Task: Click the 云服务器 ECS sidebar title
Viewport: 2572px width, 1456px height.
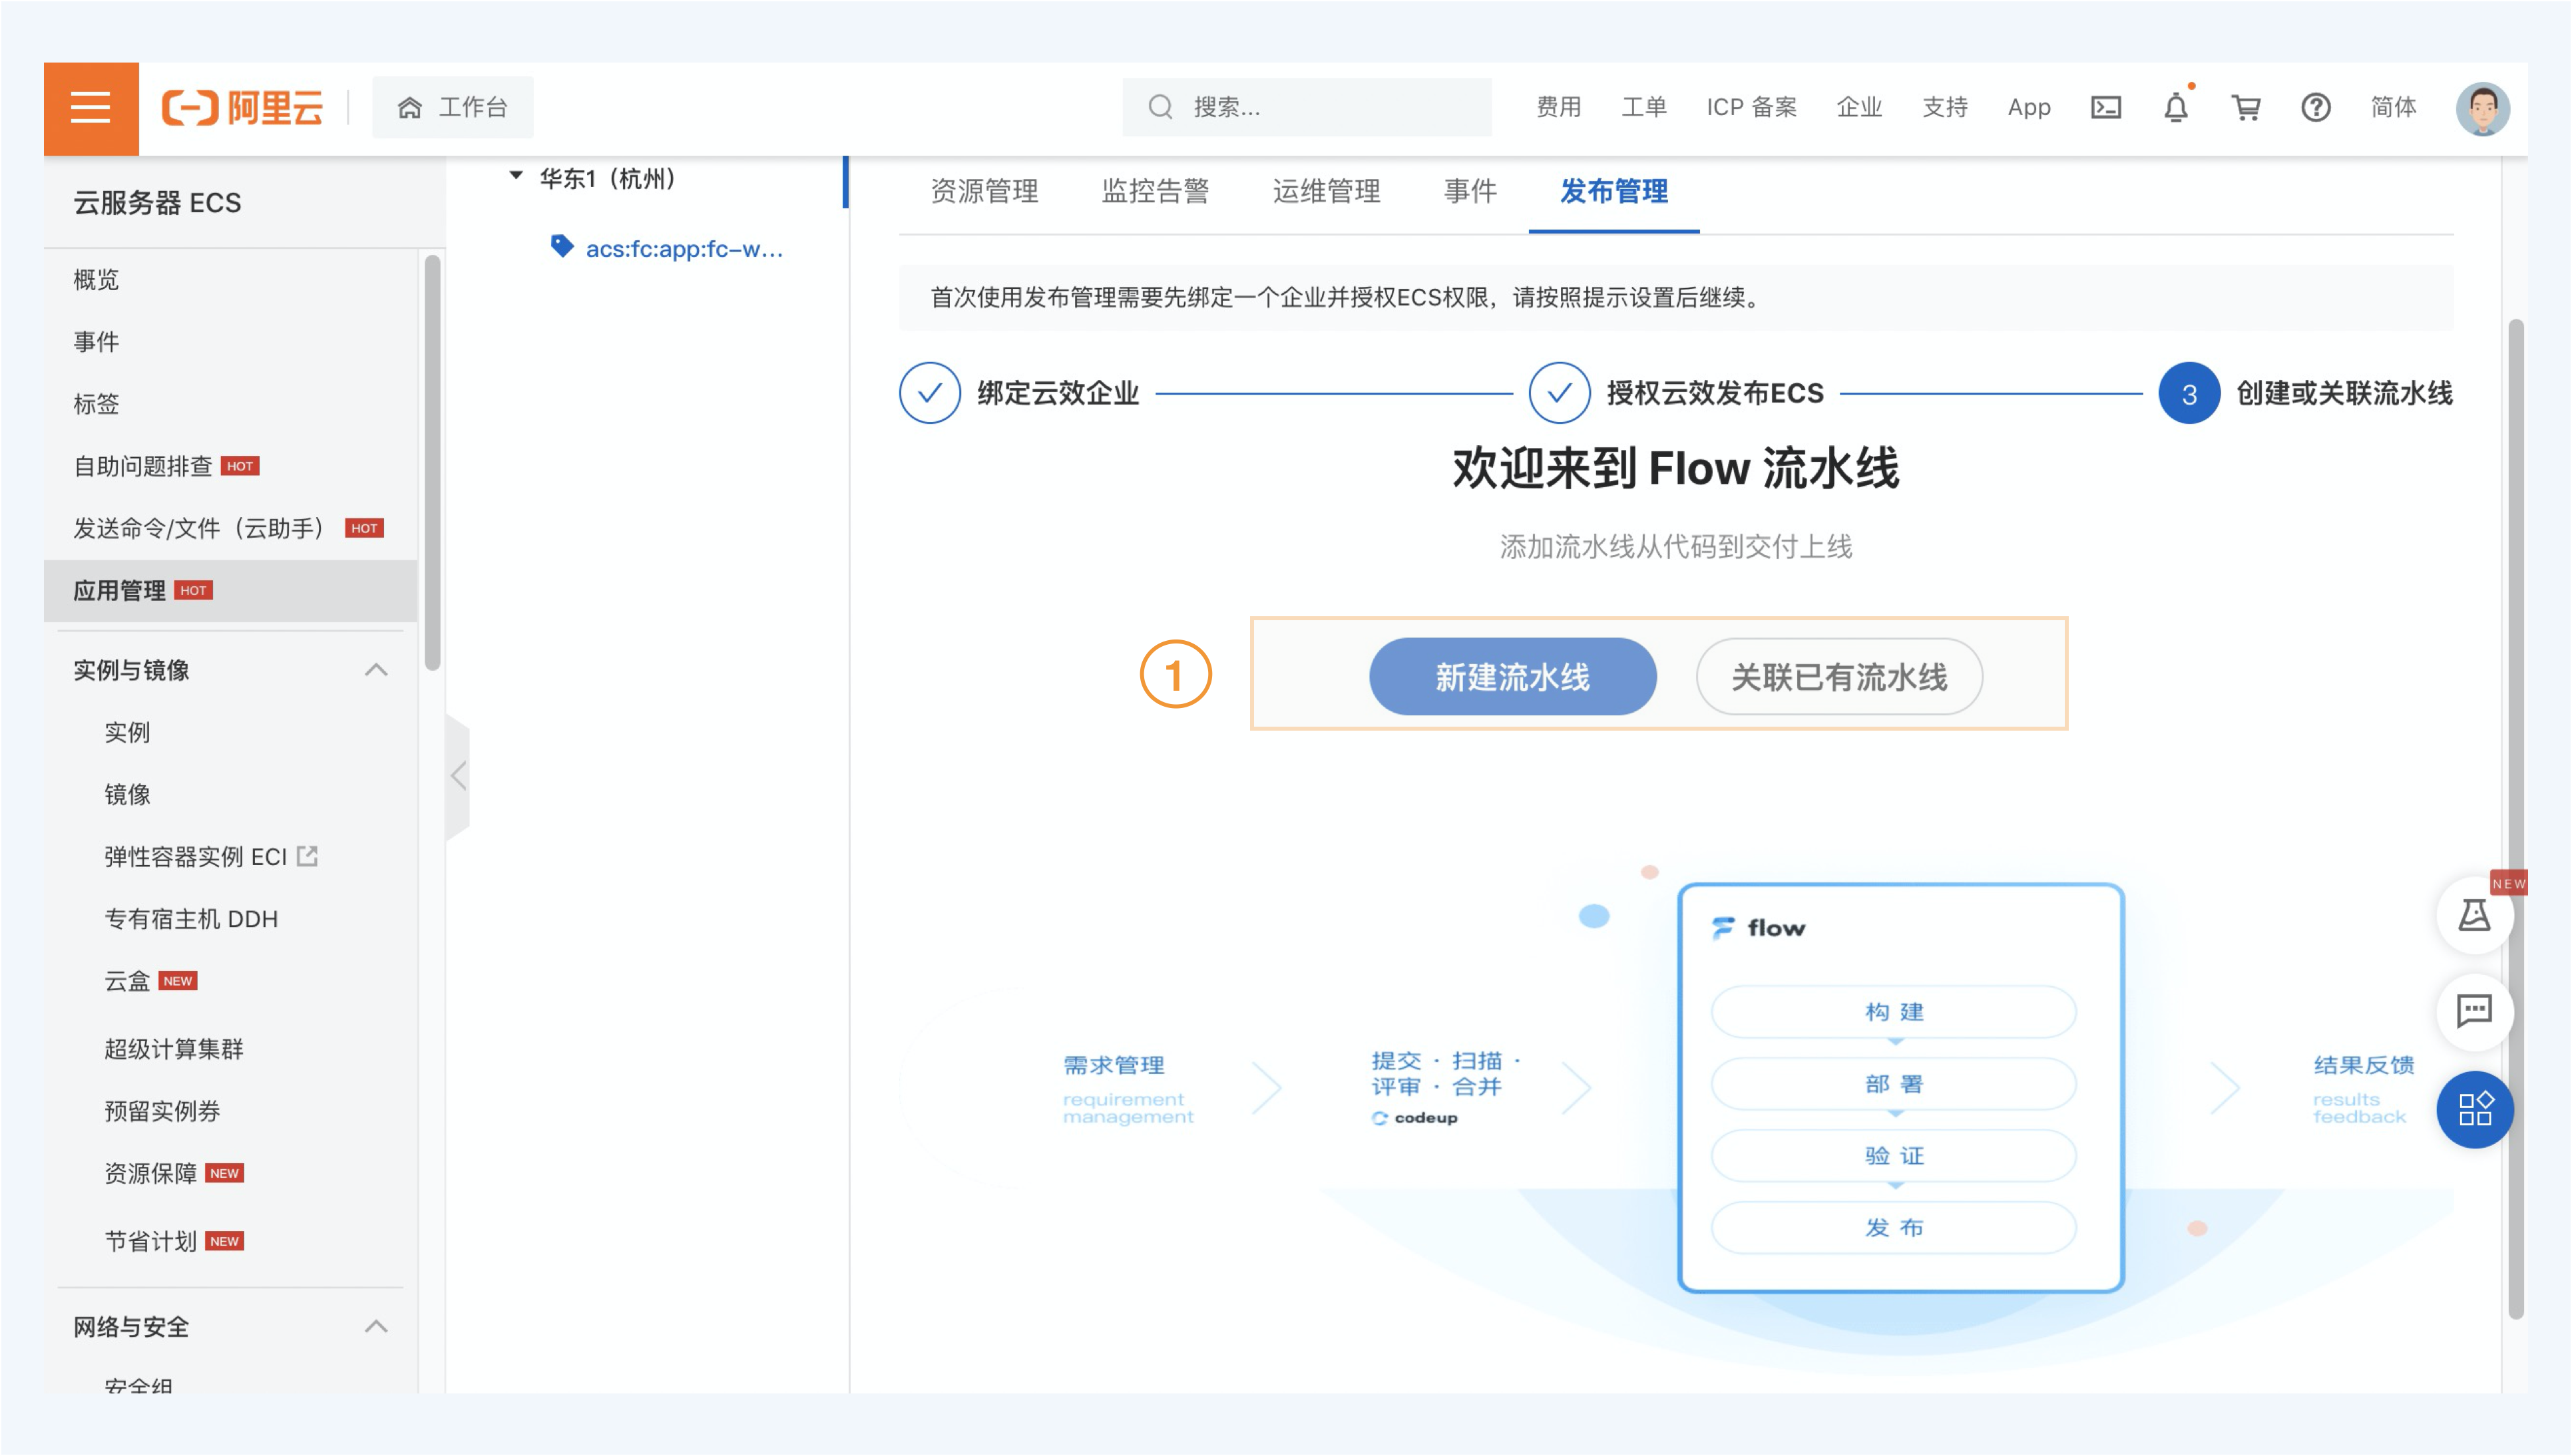Action: [x=157, y=203]
